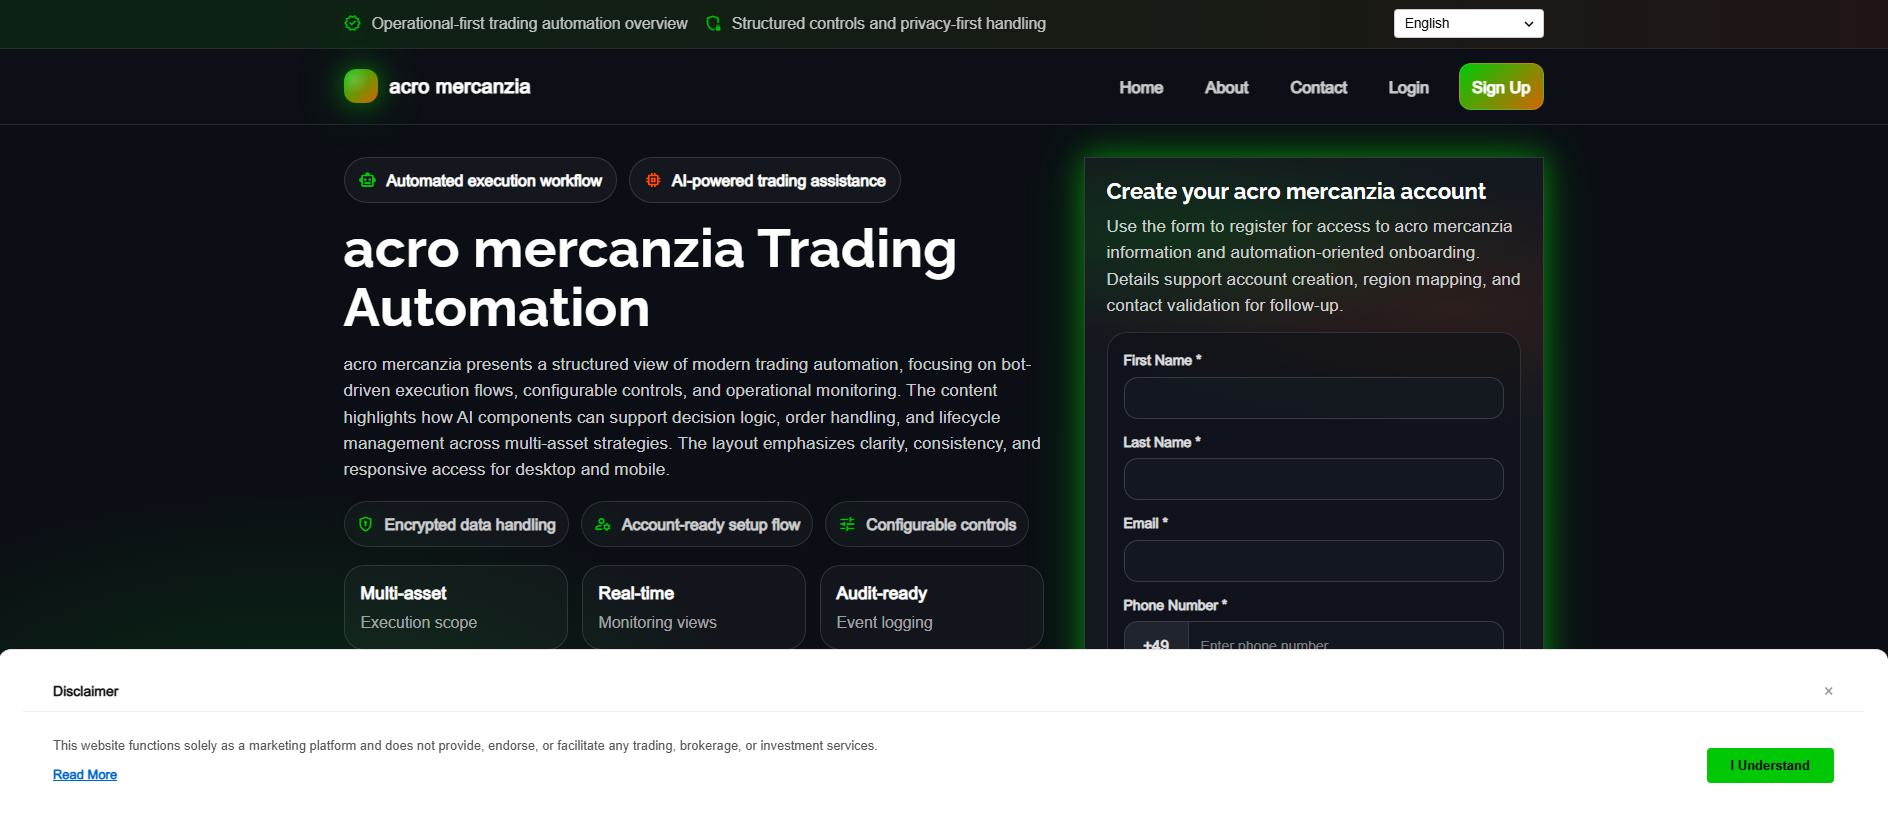The height and width of the screenshot is (818, 1888).
Task: Click the shield icon in Encrypted data handling
Action: coord(366,524)
